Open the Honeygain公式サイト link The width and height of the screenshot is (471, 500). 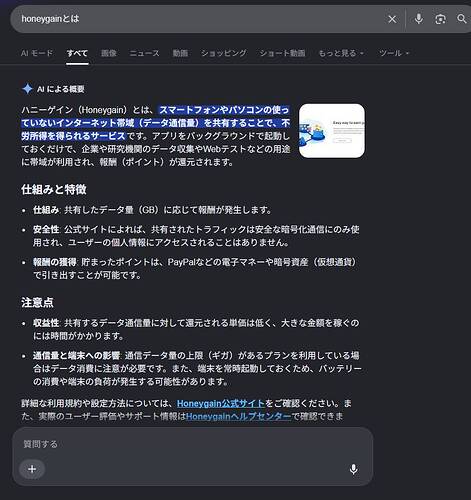(221, 403)
